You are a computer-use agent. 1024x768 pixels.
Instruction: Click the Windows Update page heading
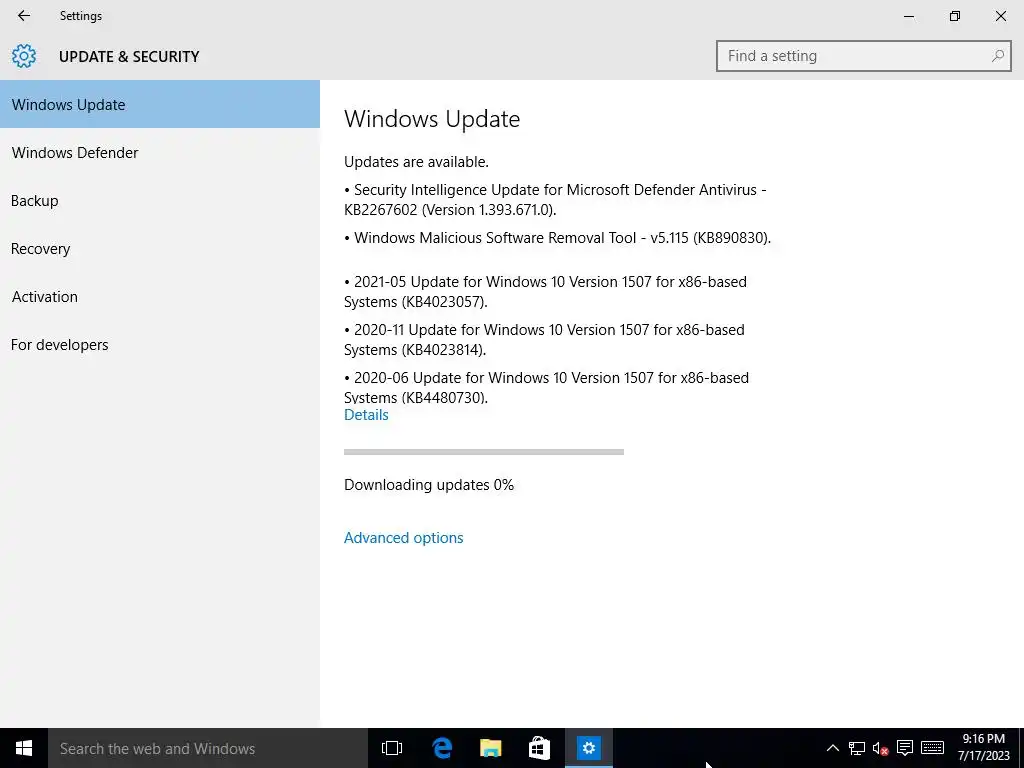pos(432,119)
